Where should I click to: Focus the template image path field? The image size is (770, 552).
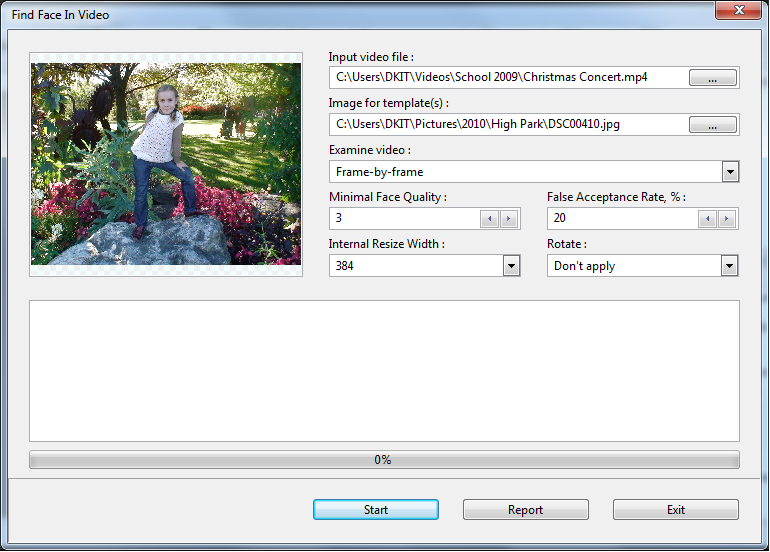tap(507, 125)
